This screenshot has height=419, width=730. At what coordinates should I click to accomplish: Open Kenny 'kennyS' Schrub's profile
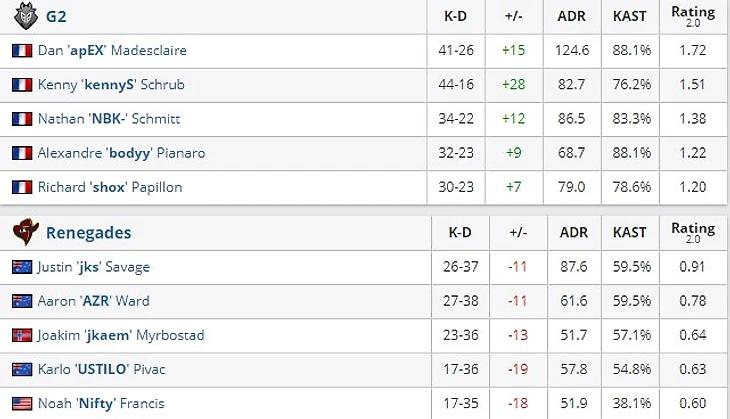111,85
